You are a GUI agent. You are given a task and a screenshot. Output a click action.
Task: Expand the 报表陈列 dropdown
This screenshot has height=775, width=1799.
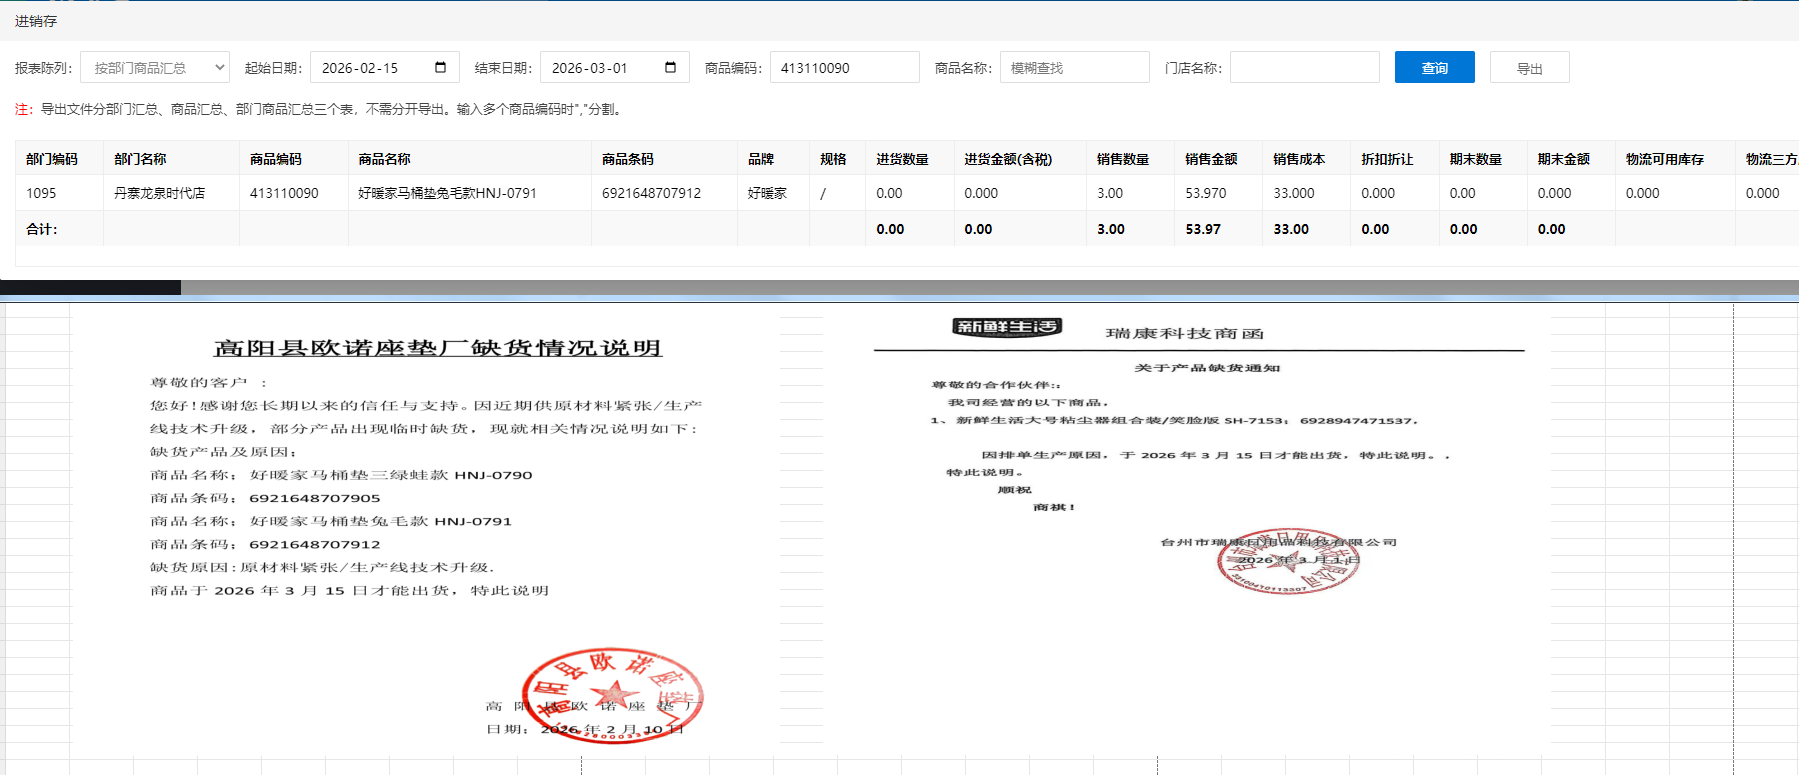coord(155,68)
